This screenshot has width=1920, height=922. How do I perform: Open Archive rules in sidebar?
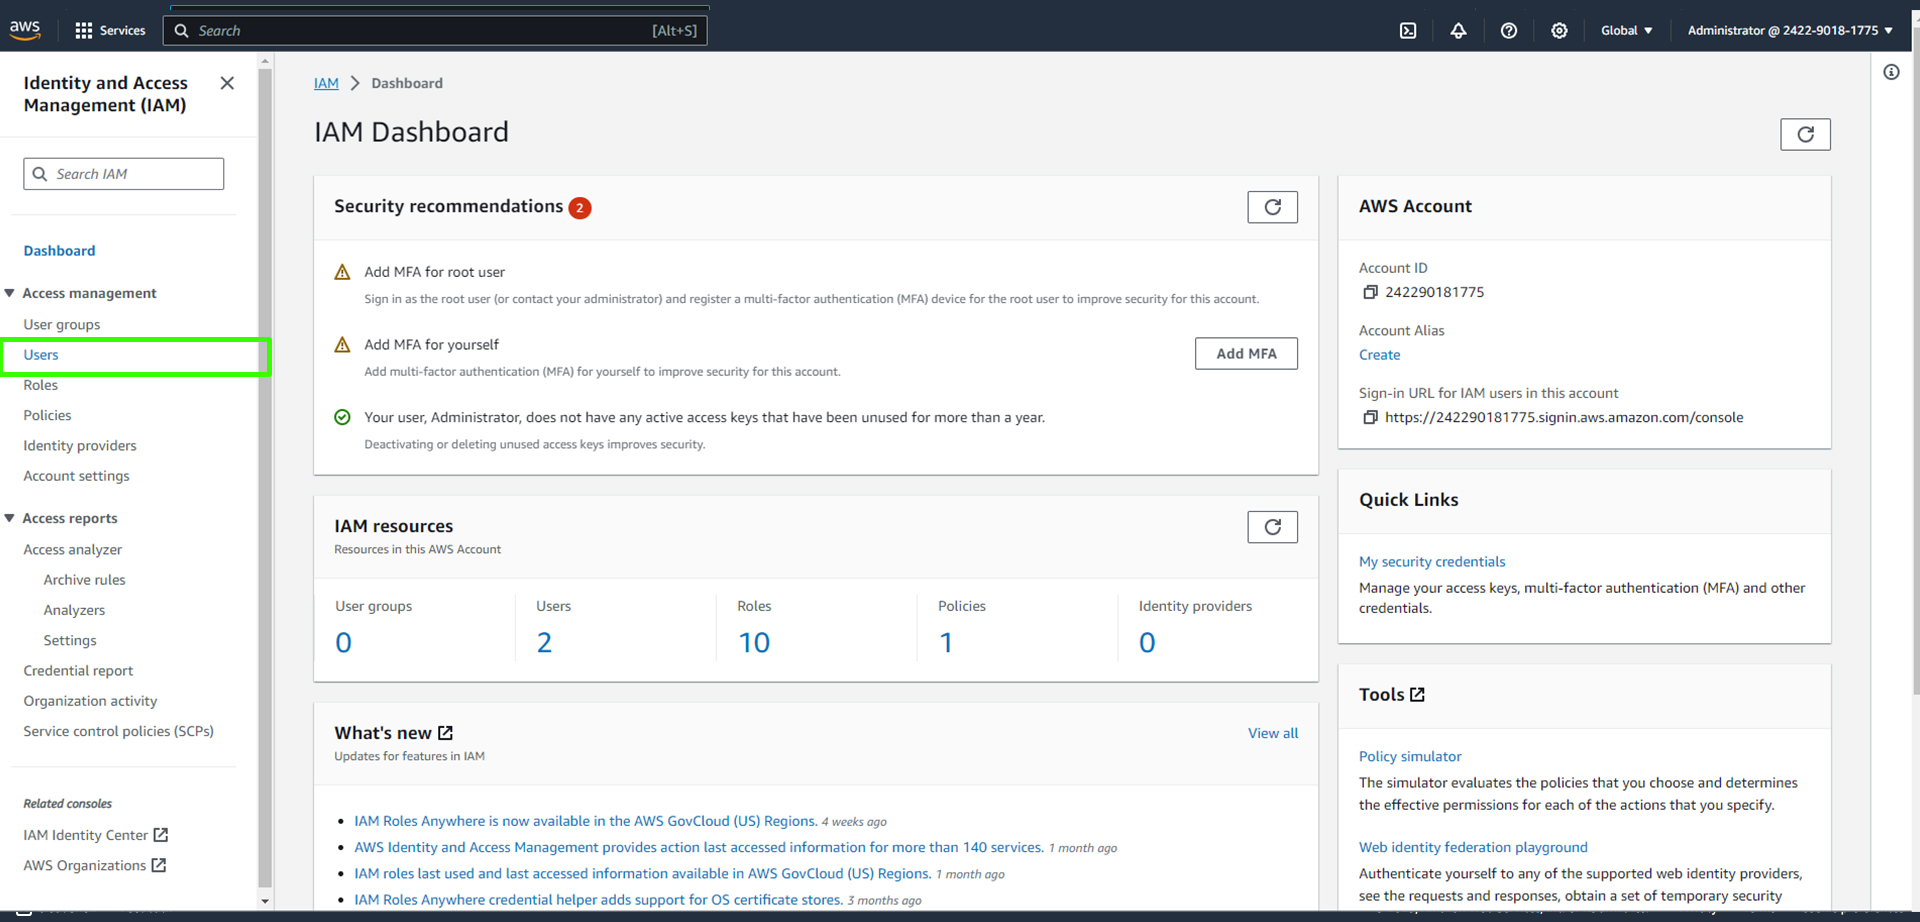click(x=85, y=580)
